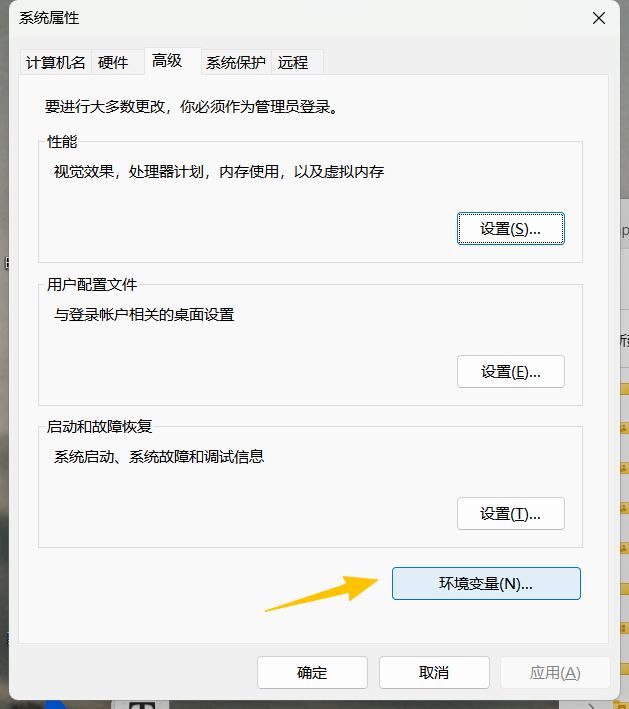
Task: Click the 启动和故障恢复 group label
Action: [99, 426]
